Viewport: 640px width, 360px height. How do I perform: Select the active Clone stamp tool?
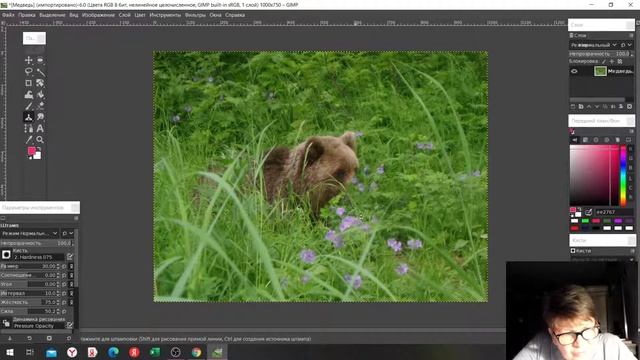coord(29,117)
